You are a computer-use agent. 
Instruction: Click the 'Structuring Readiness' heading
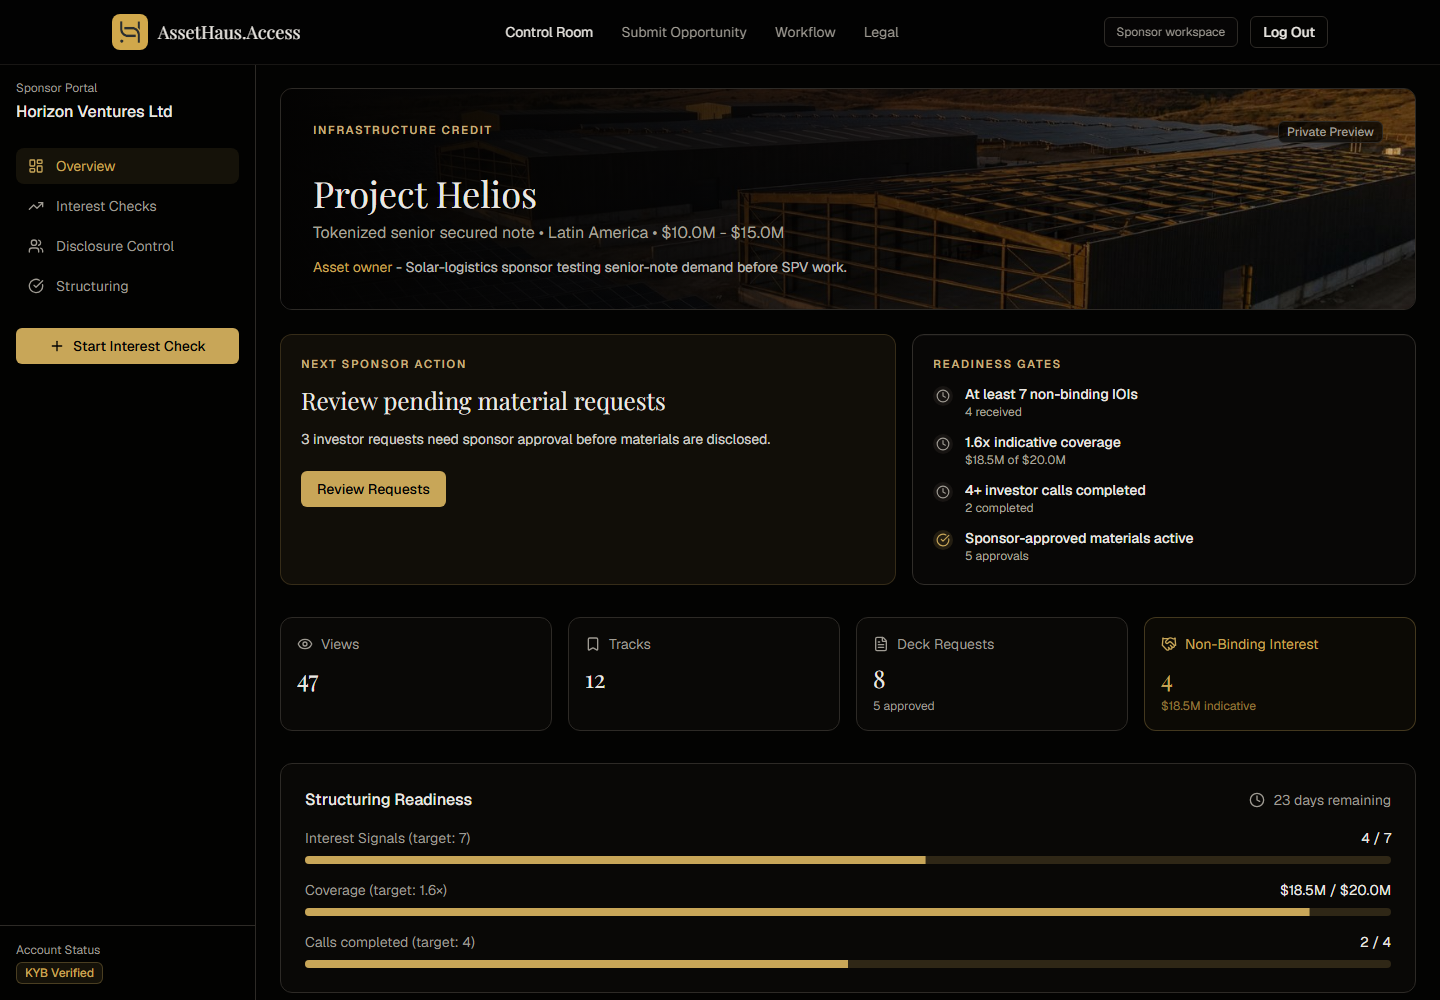[388, 799]
